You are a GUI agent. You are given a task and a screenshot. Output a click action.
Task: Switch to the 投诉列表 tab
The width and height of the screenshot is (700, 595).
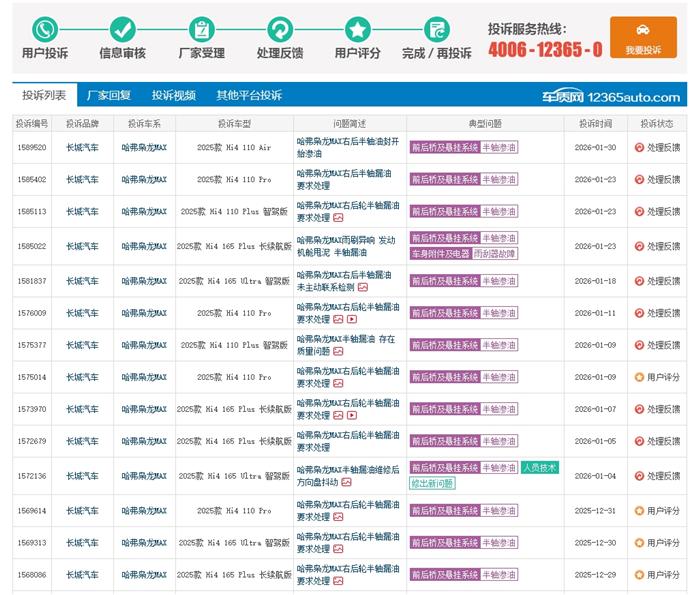click(x=44, y=96)
